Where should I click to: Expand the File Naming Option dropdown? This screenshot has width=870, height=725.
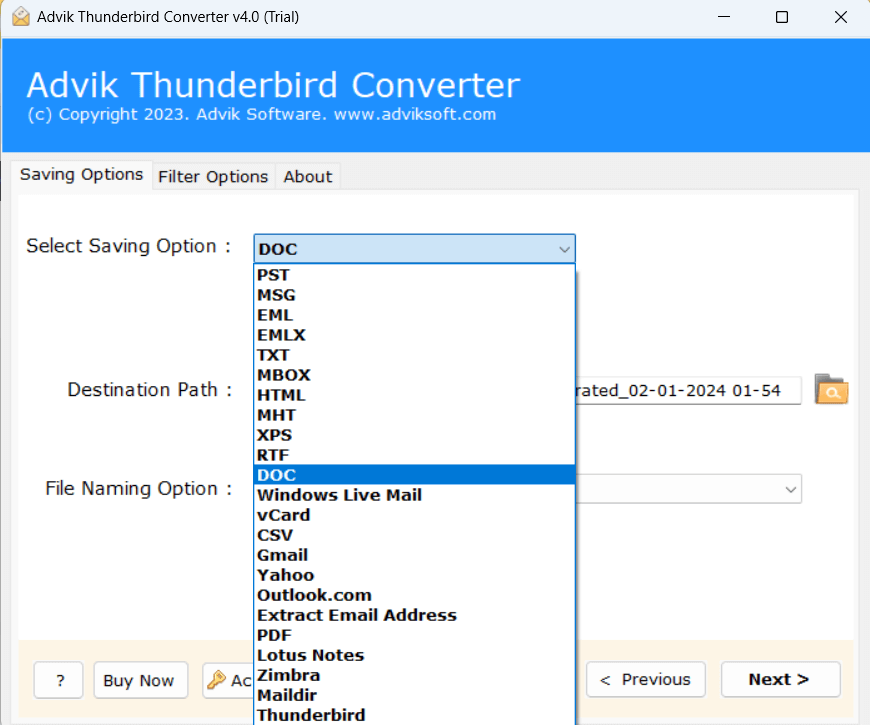[x=791, y=489]
